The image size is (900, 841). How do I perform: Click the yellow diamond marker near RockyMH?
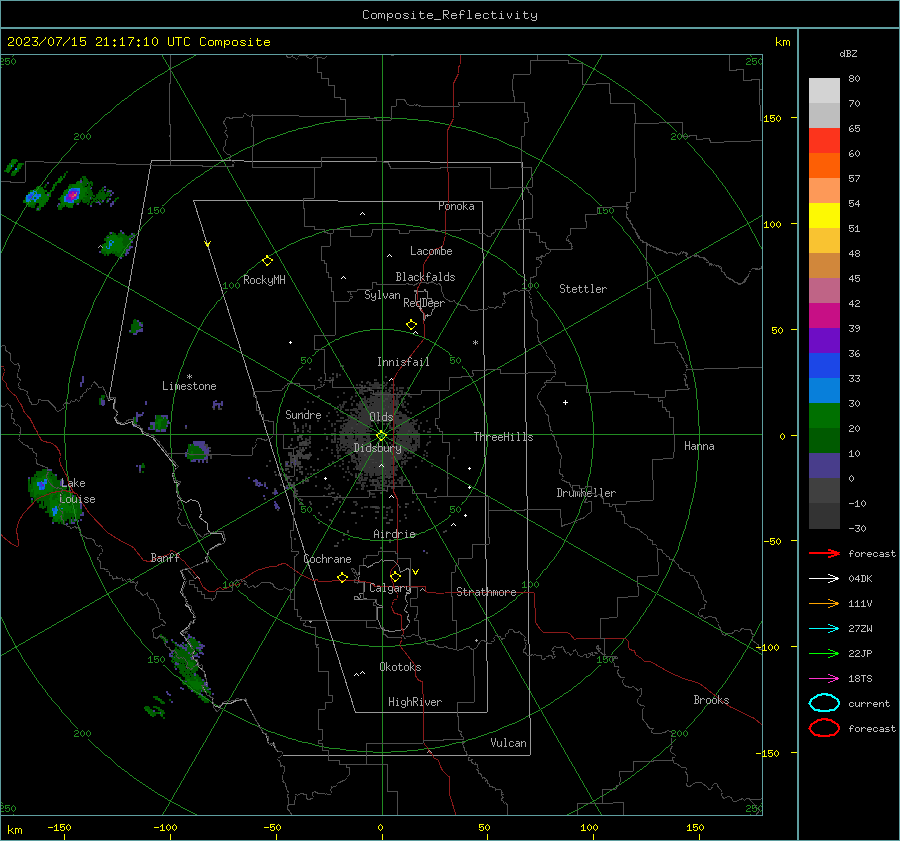[267, 261]
